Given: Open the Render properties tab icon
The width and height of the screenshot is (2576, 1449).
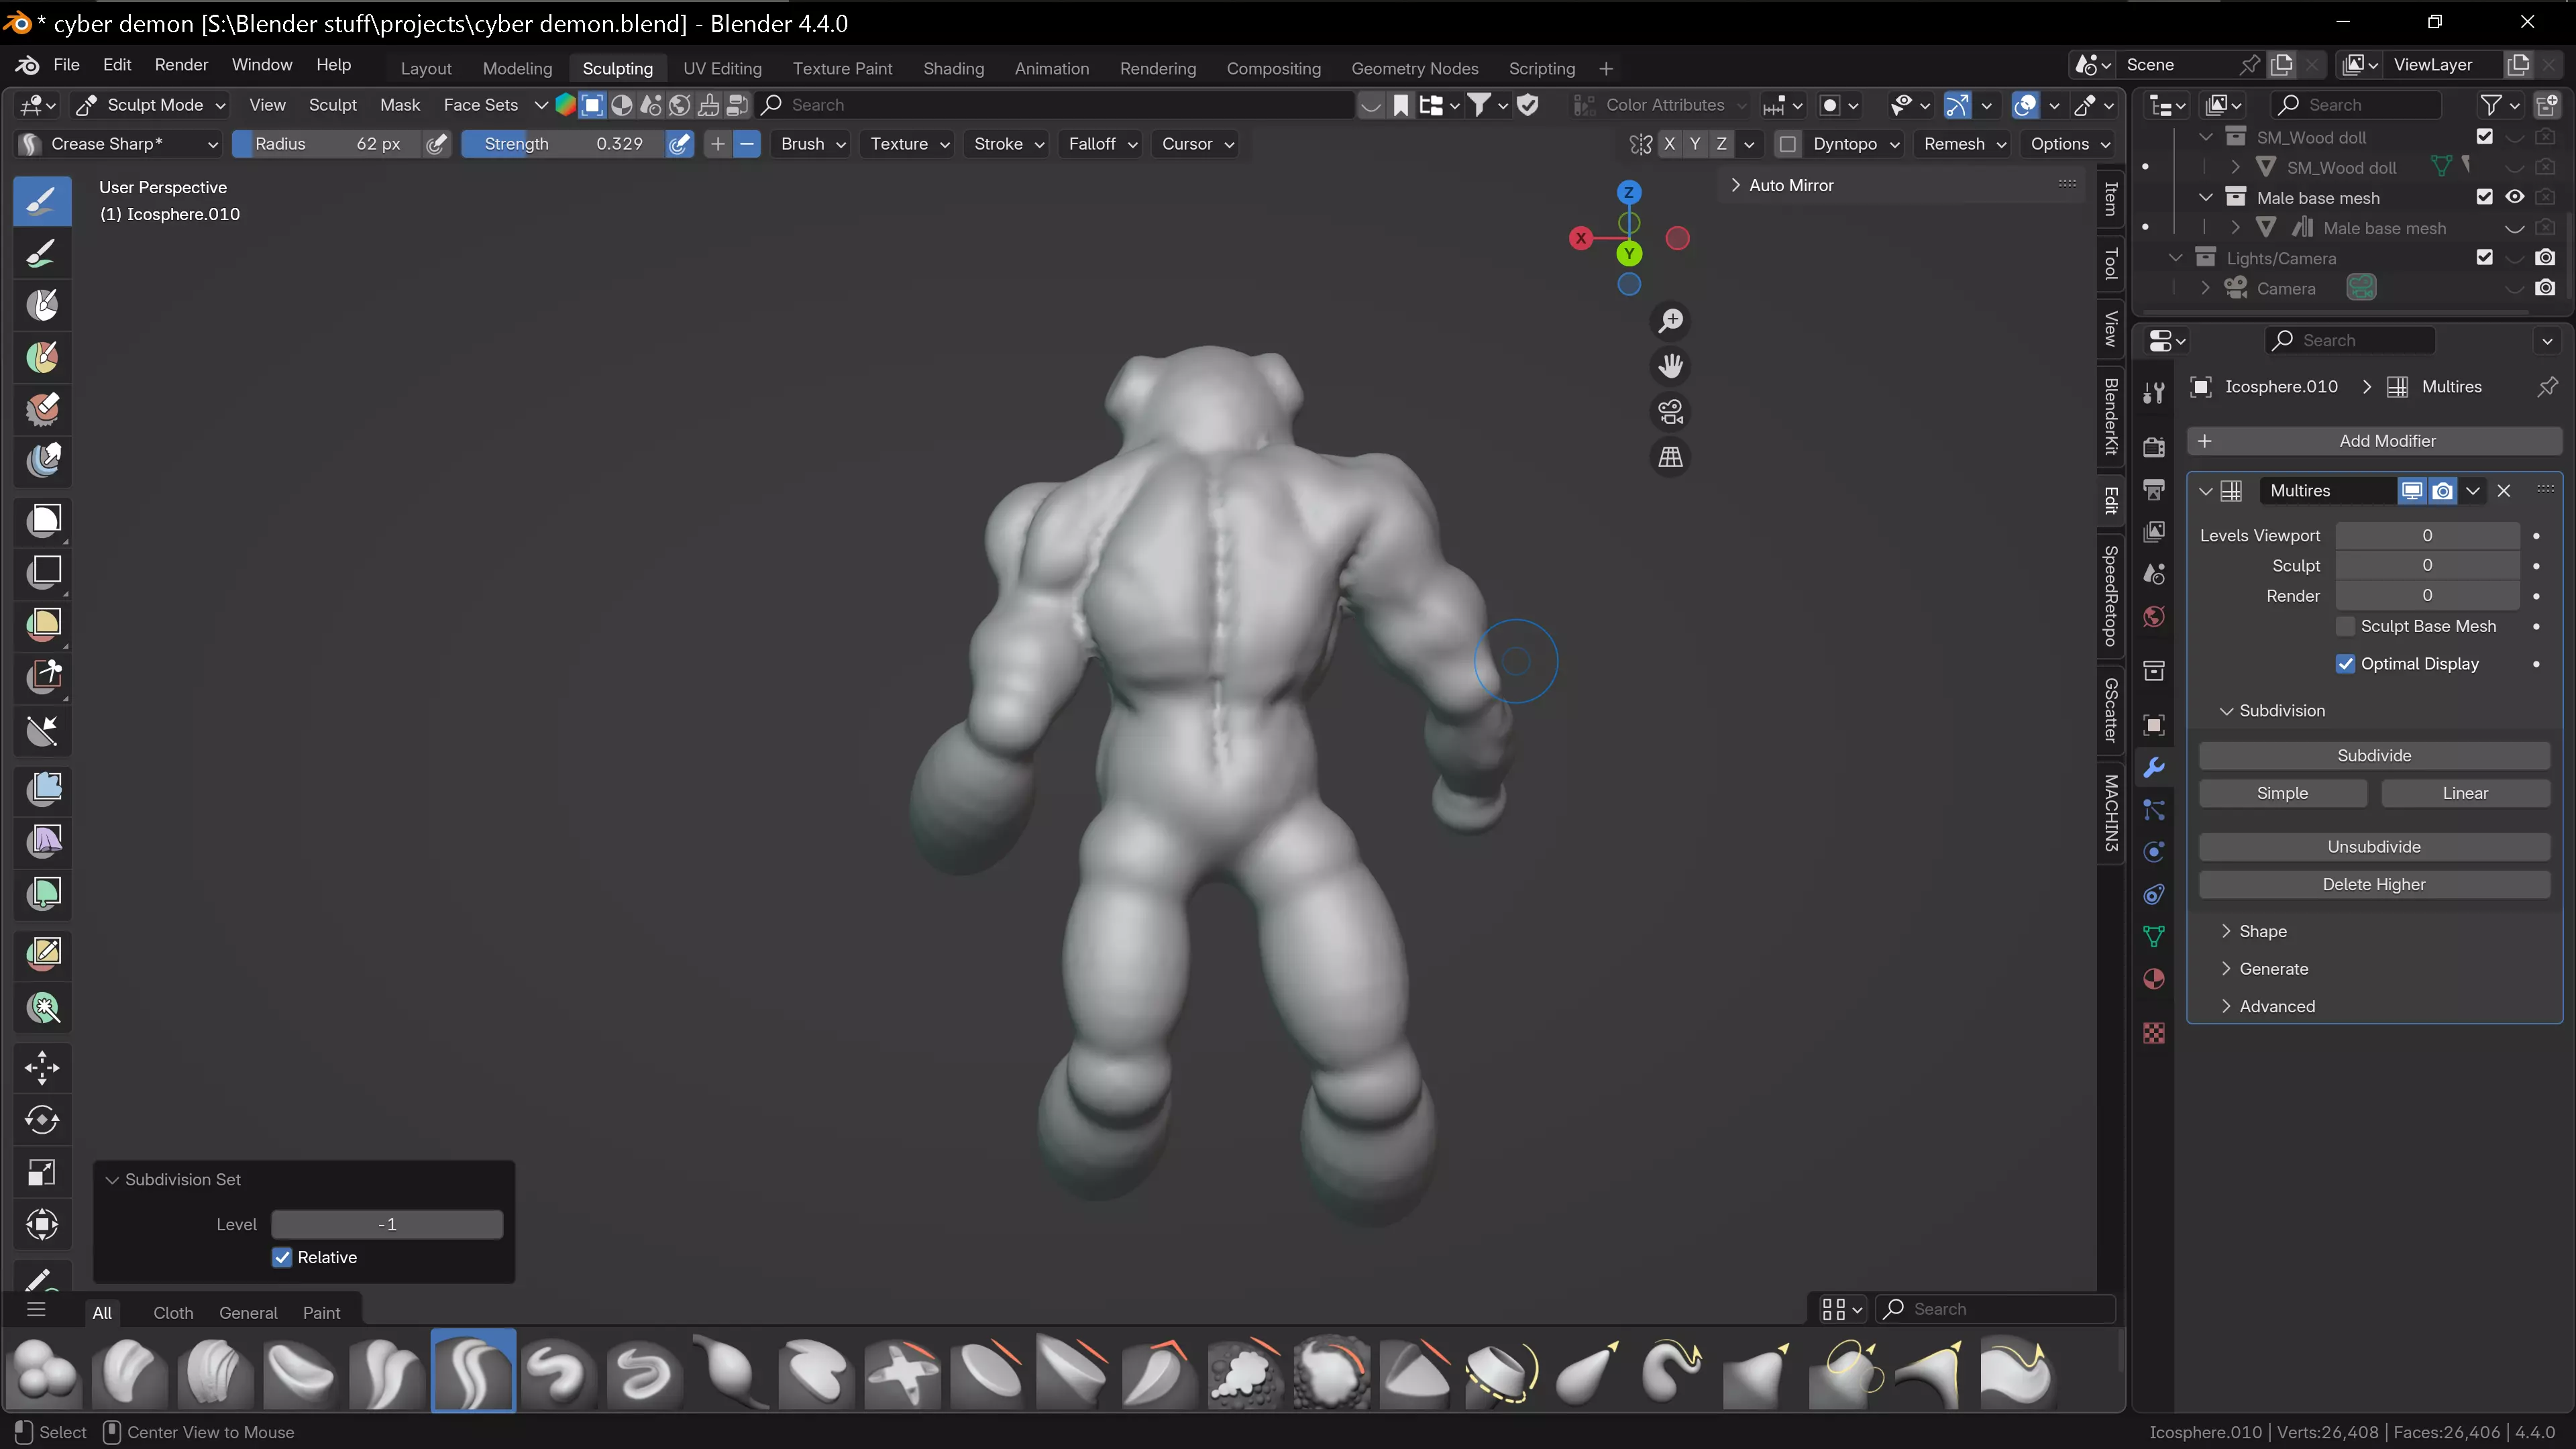Looking at the screenshot, I should 2154,446.
